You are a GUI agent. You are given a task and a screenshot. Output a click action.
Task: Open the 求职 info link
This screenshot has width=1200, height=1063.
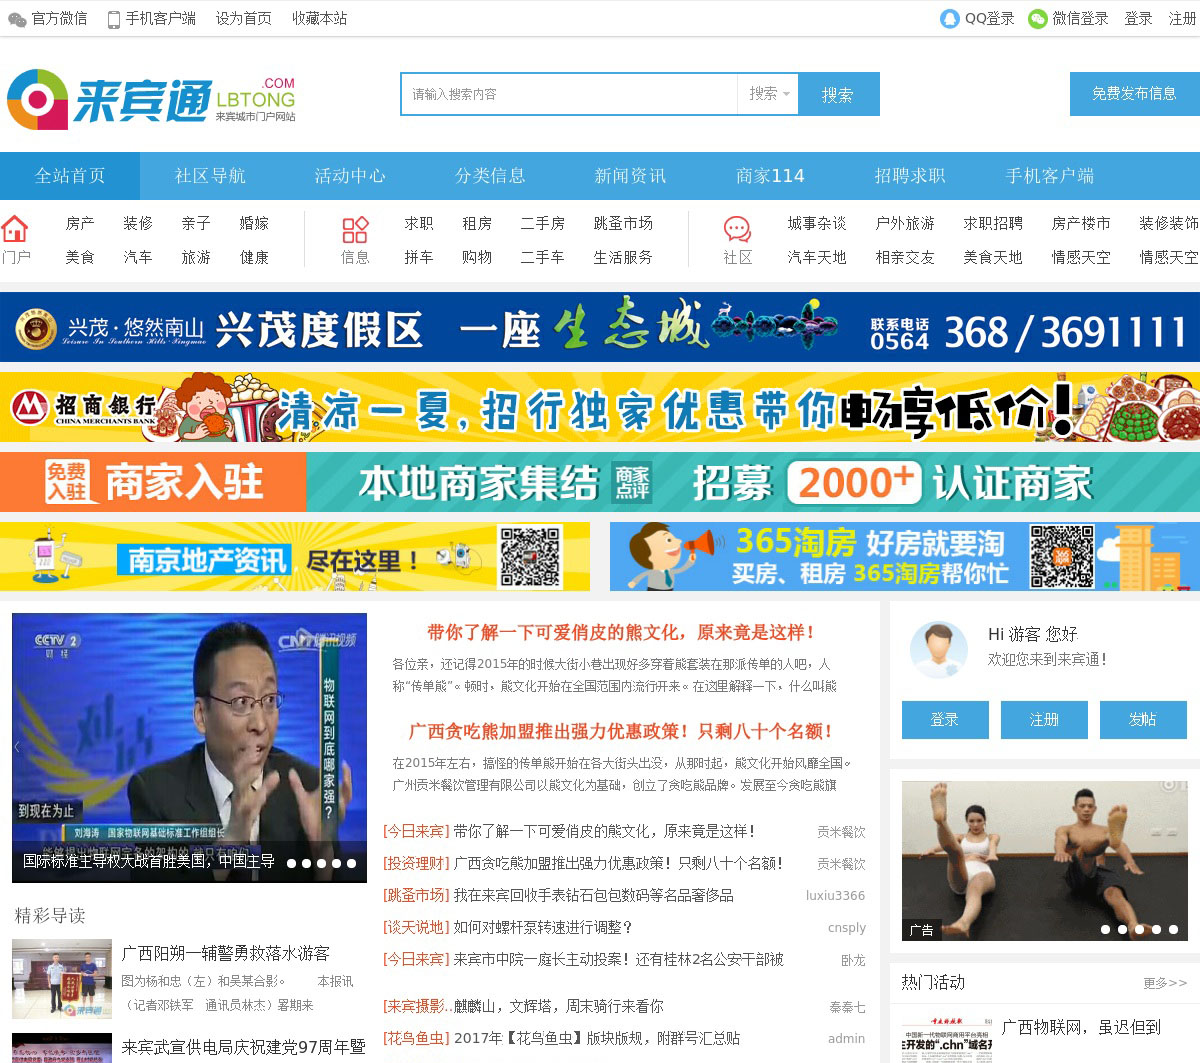(x=419, y=223)
